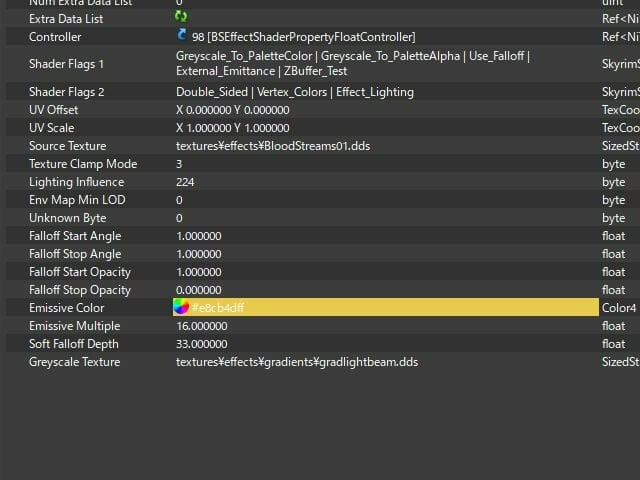Open the color wheel picker for Emissive Color

(181, 307)
